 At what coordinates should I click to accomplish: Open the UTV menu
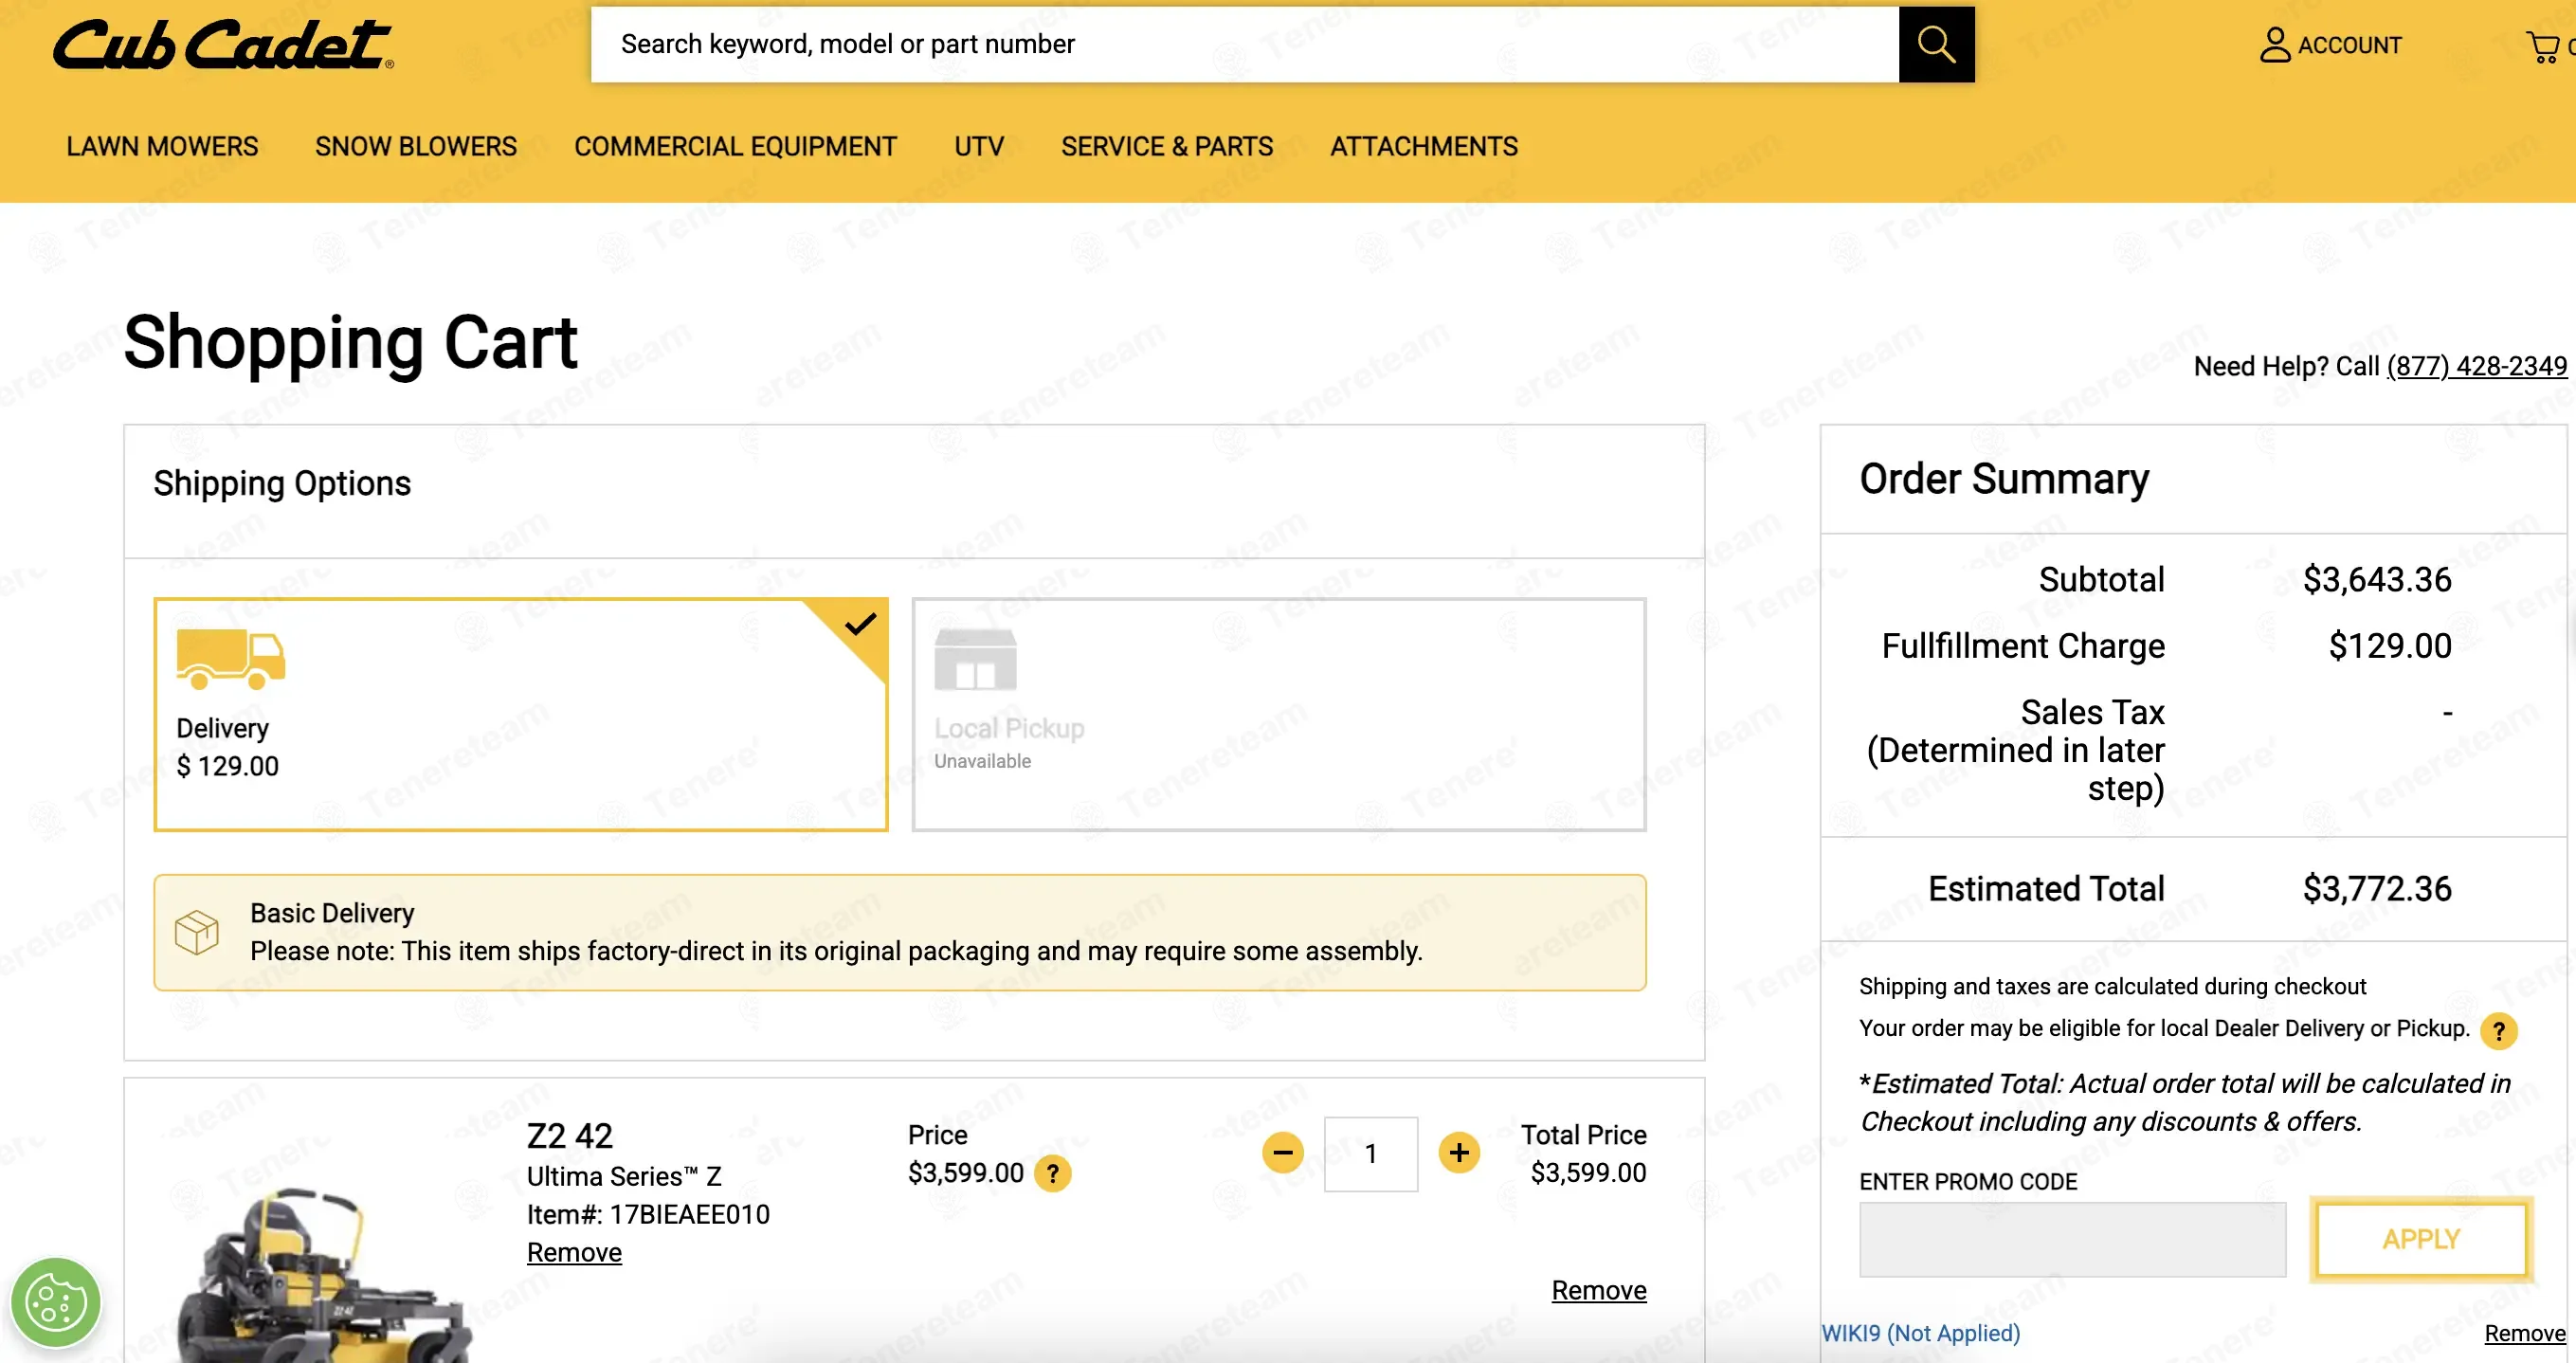(979, 146)
